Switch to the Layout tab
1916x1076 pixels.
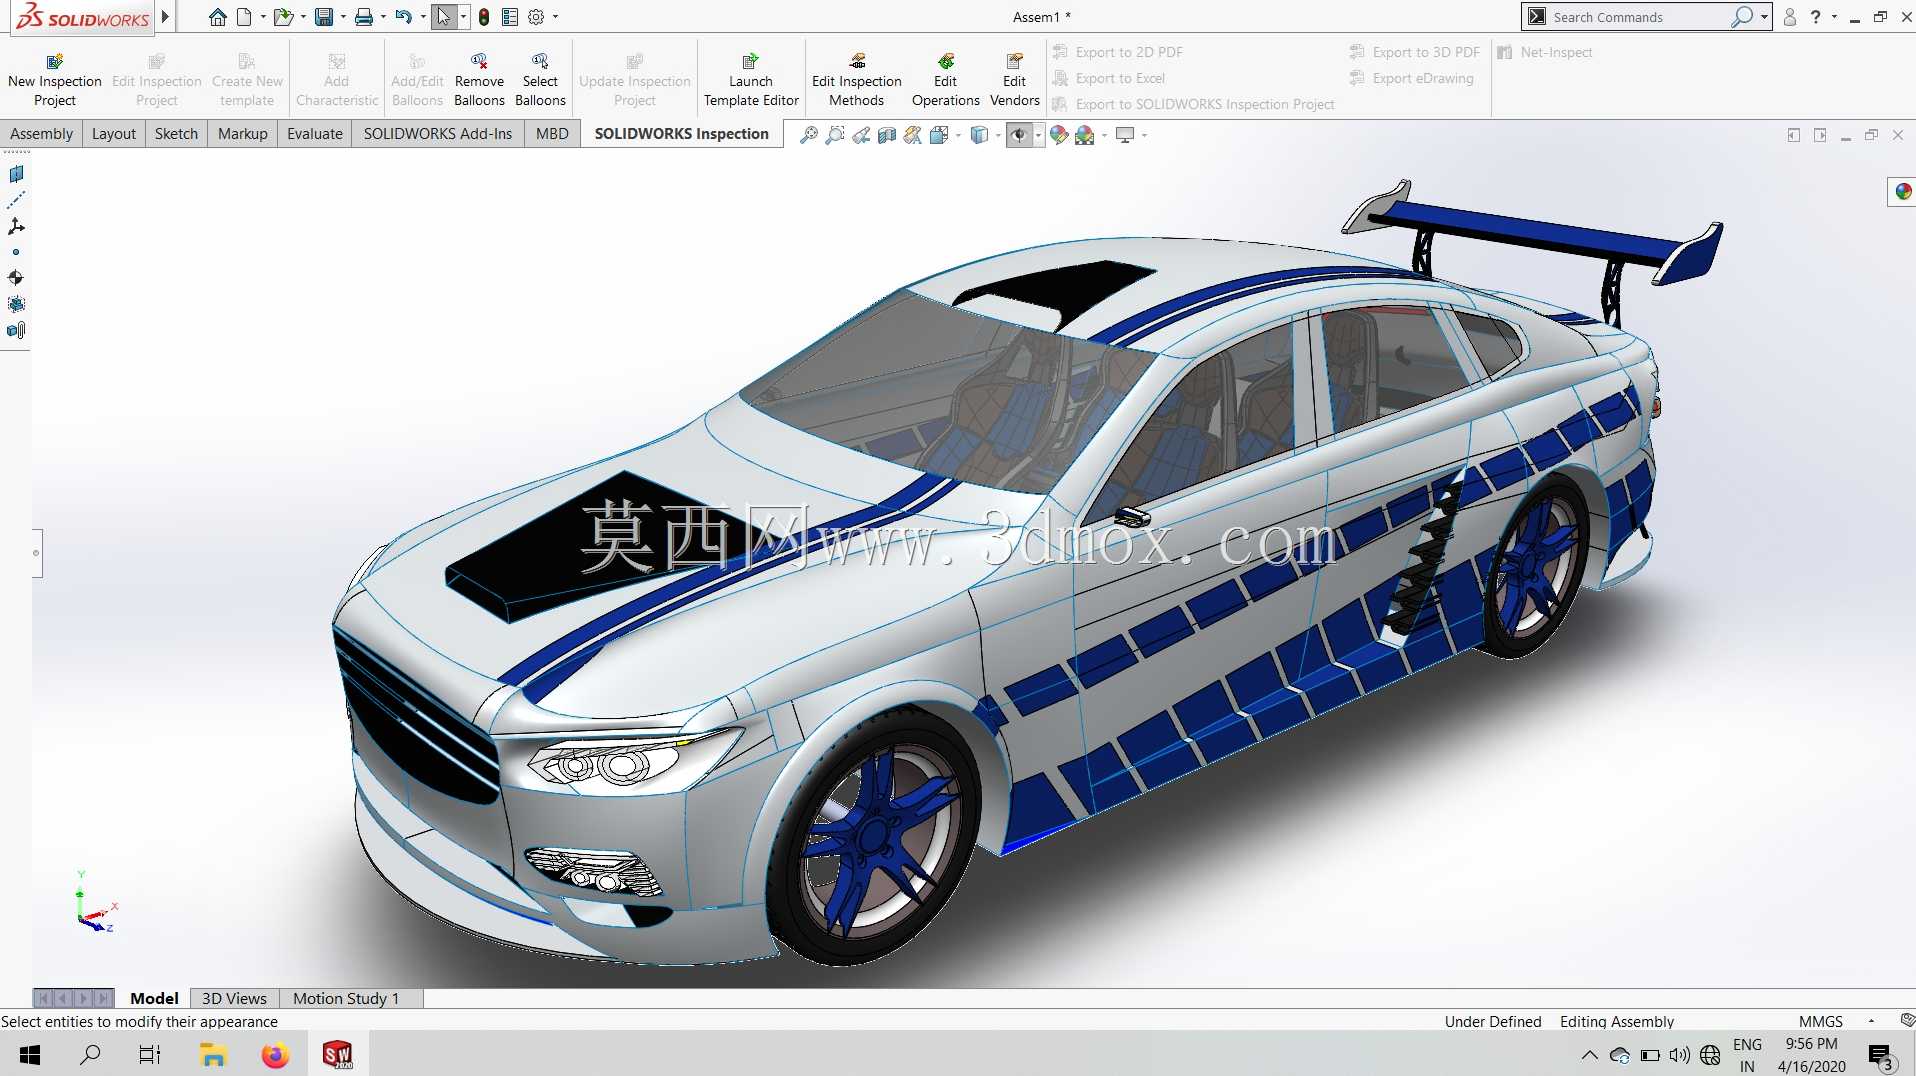pos(114,134)
